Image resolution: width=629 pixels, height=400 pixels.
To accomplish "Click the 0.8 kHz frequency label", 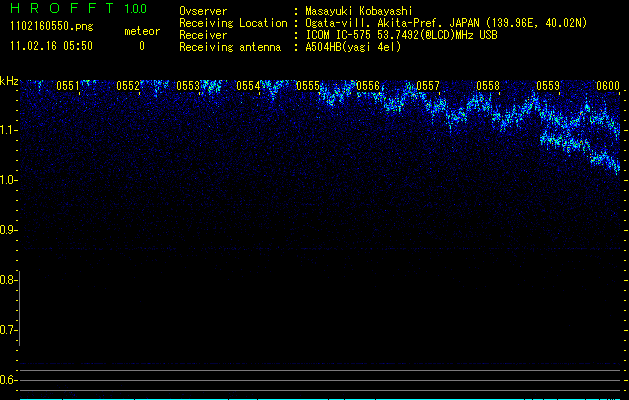I will click(7, 280).
